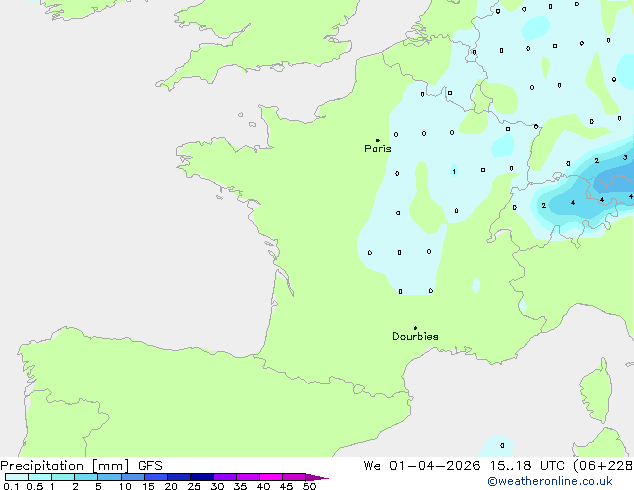Viewport: 634px width, 490px height.
Task: Click the map value '3' near right edge
Action: (x=625, y=158)
